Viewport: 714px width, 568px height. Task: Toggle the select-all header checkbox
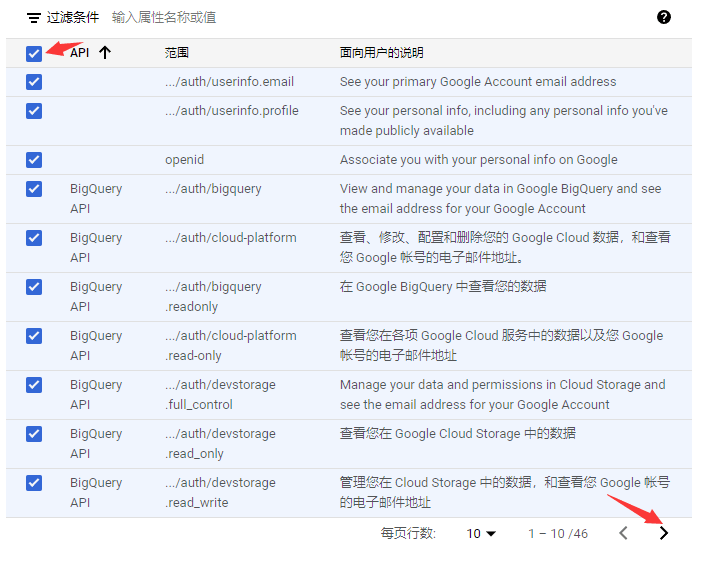point(34,53)
